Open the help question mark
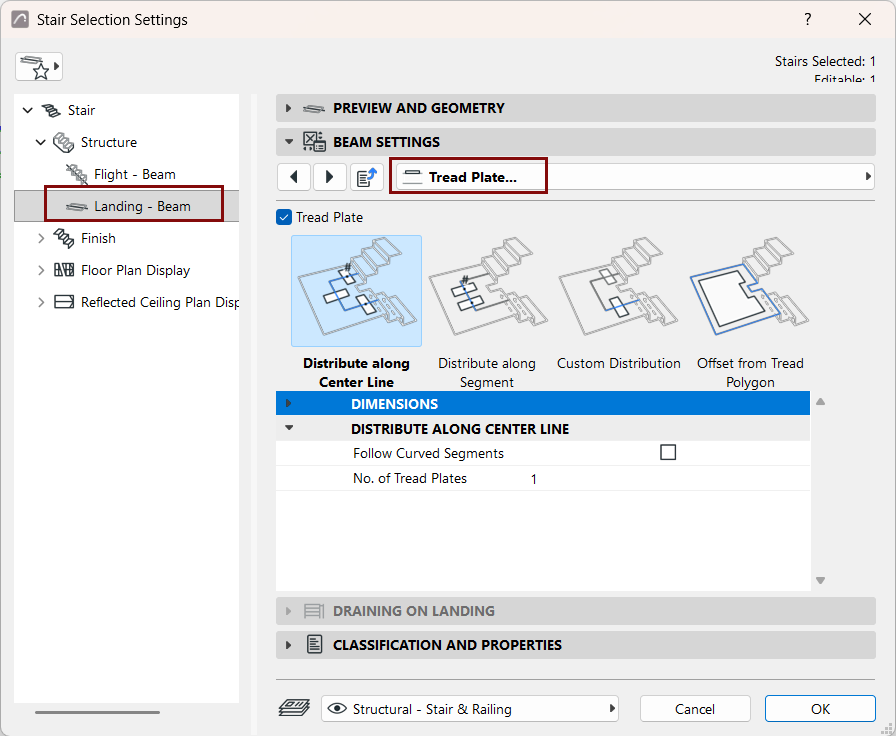 807,19
